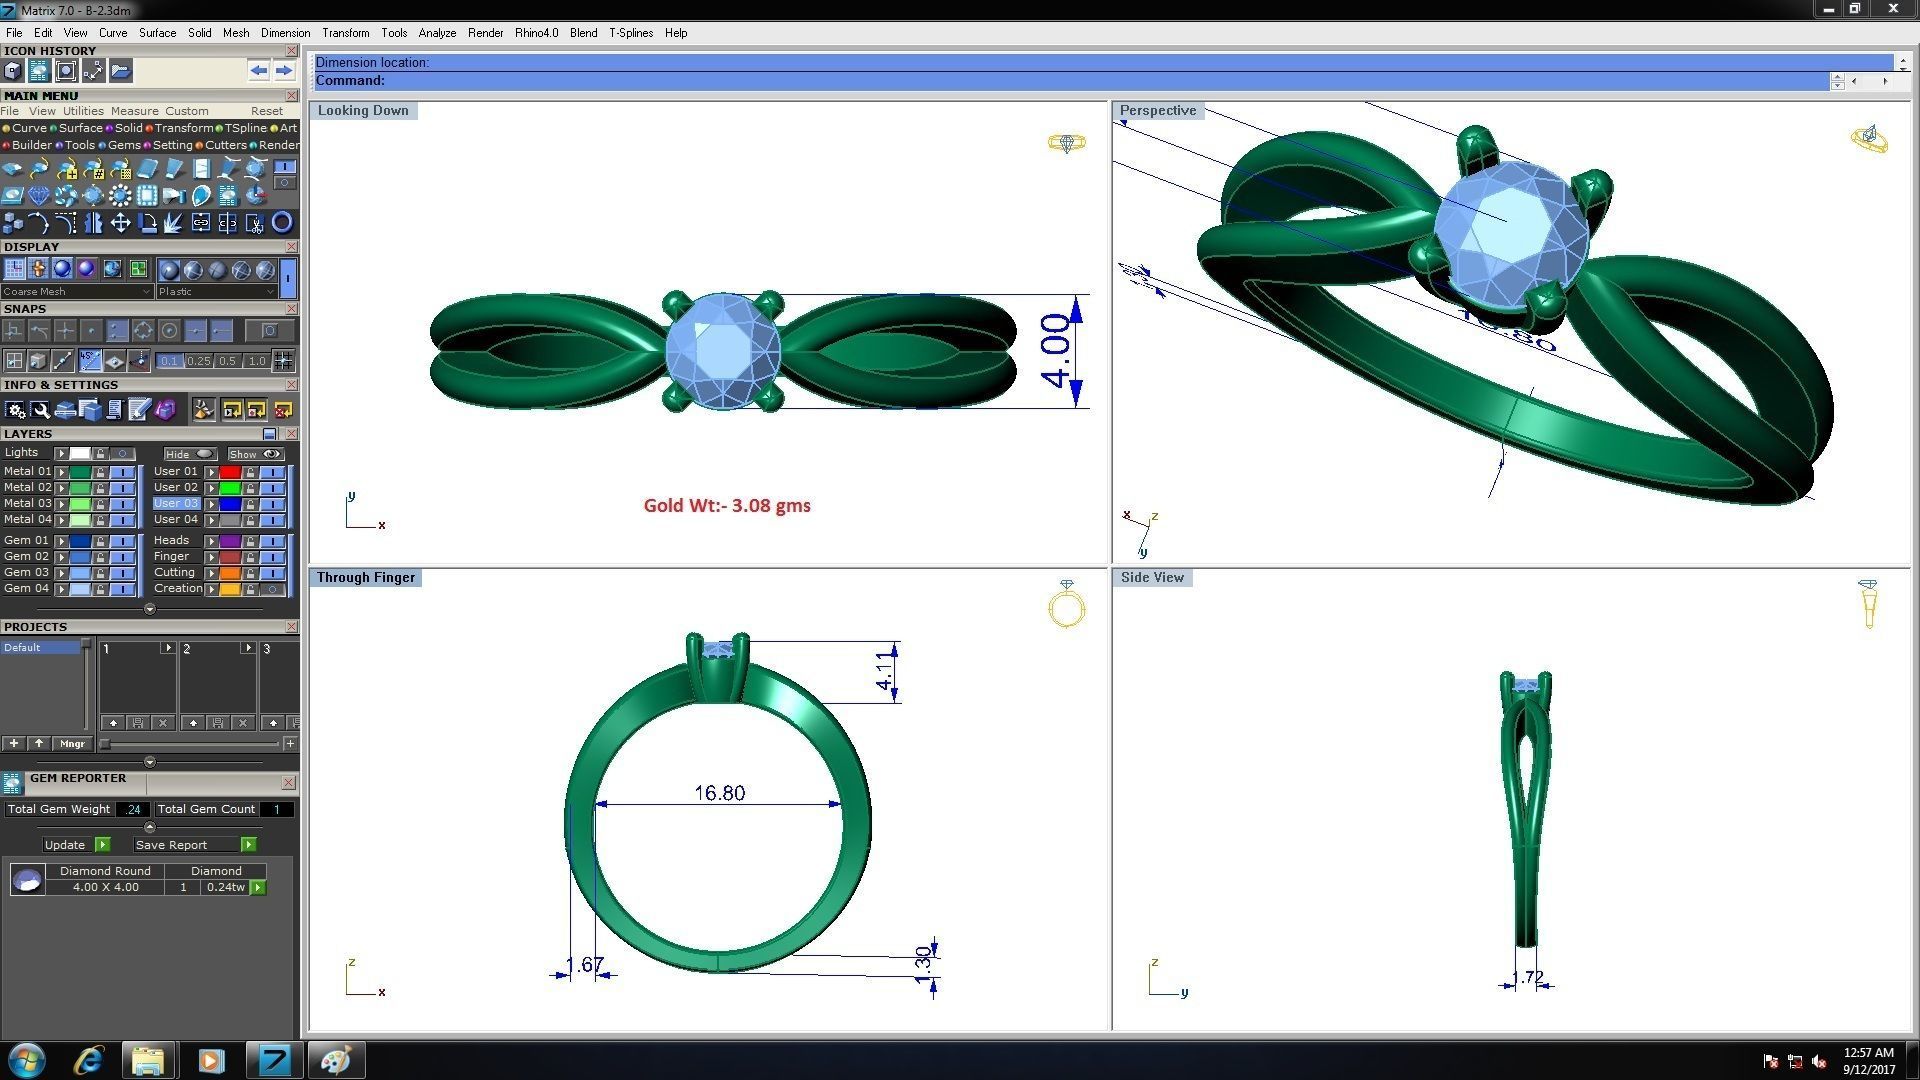
Task: Open the Coarse Mesh dropdown
Action: tap(77, 291)
